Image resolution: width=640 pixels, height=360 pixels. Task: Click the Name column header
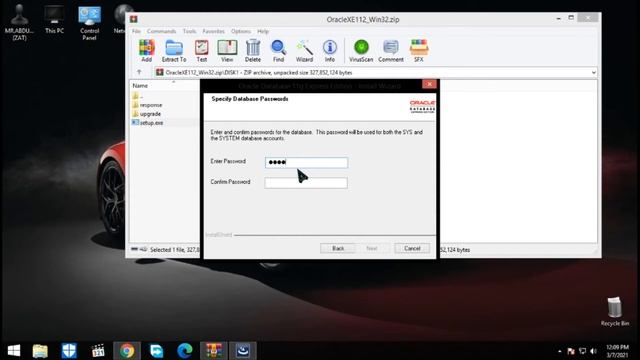(x=140, y=86)
